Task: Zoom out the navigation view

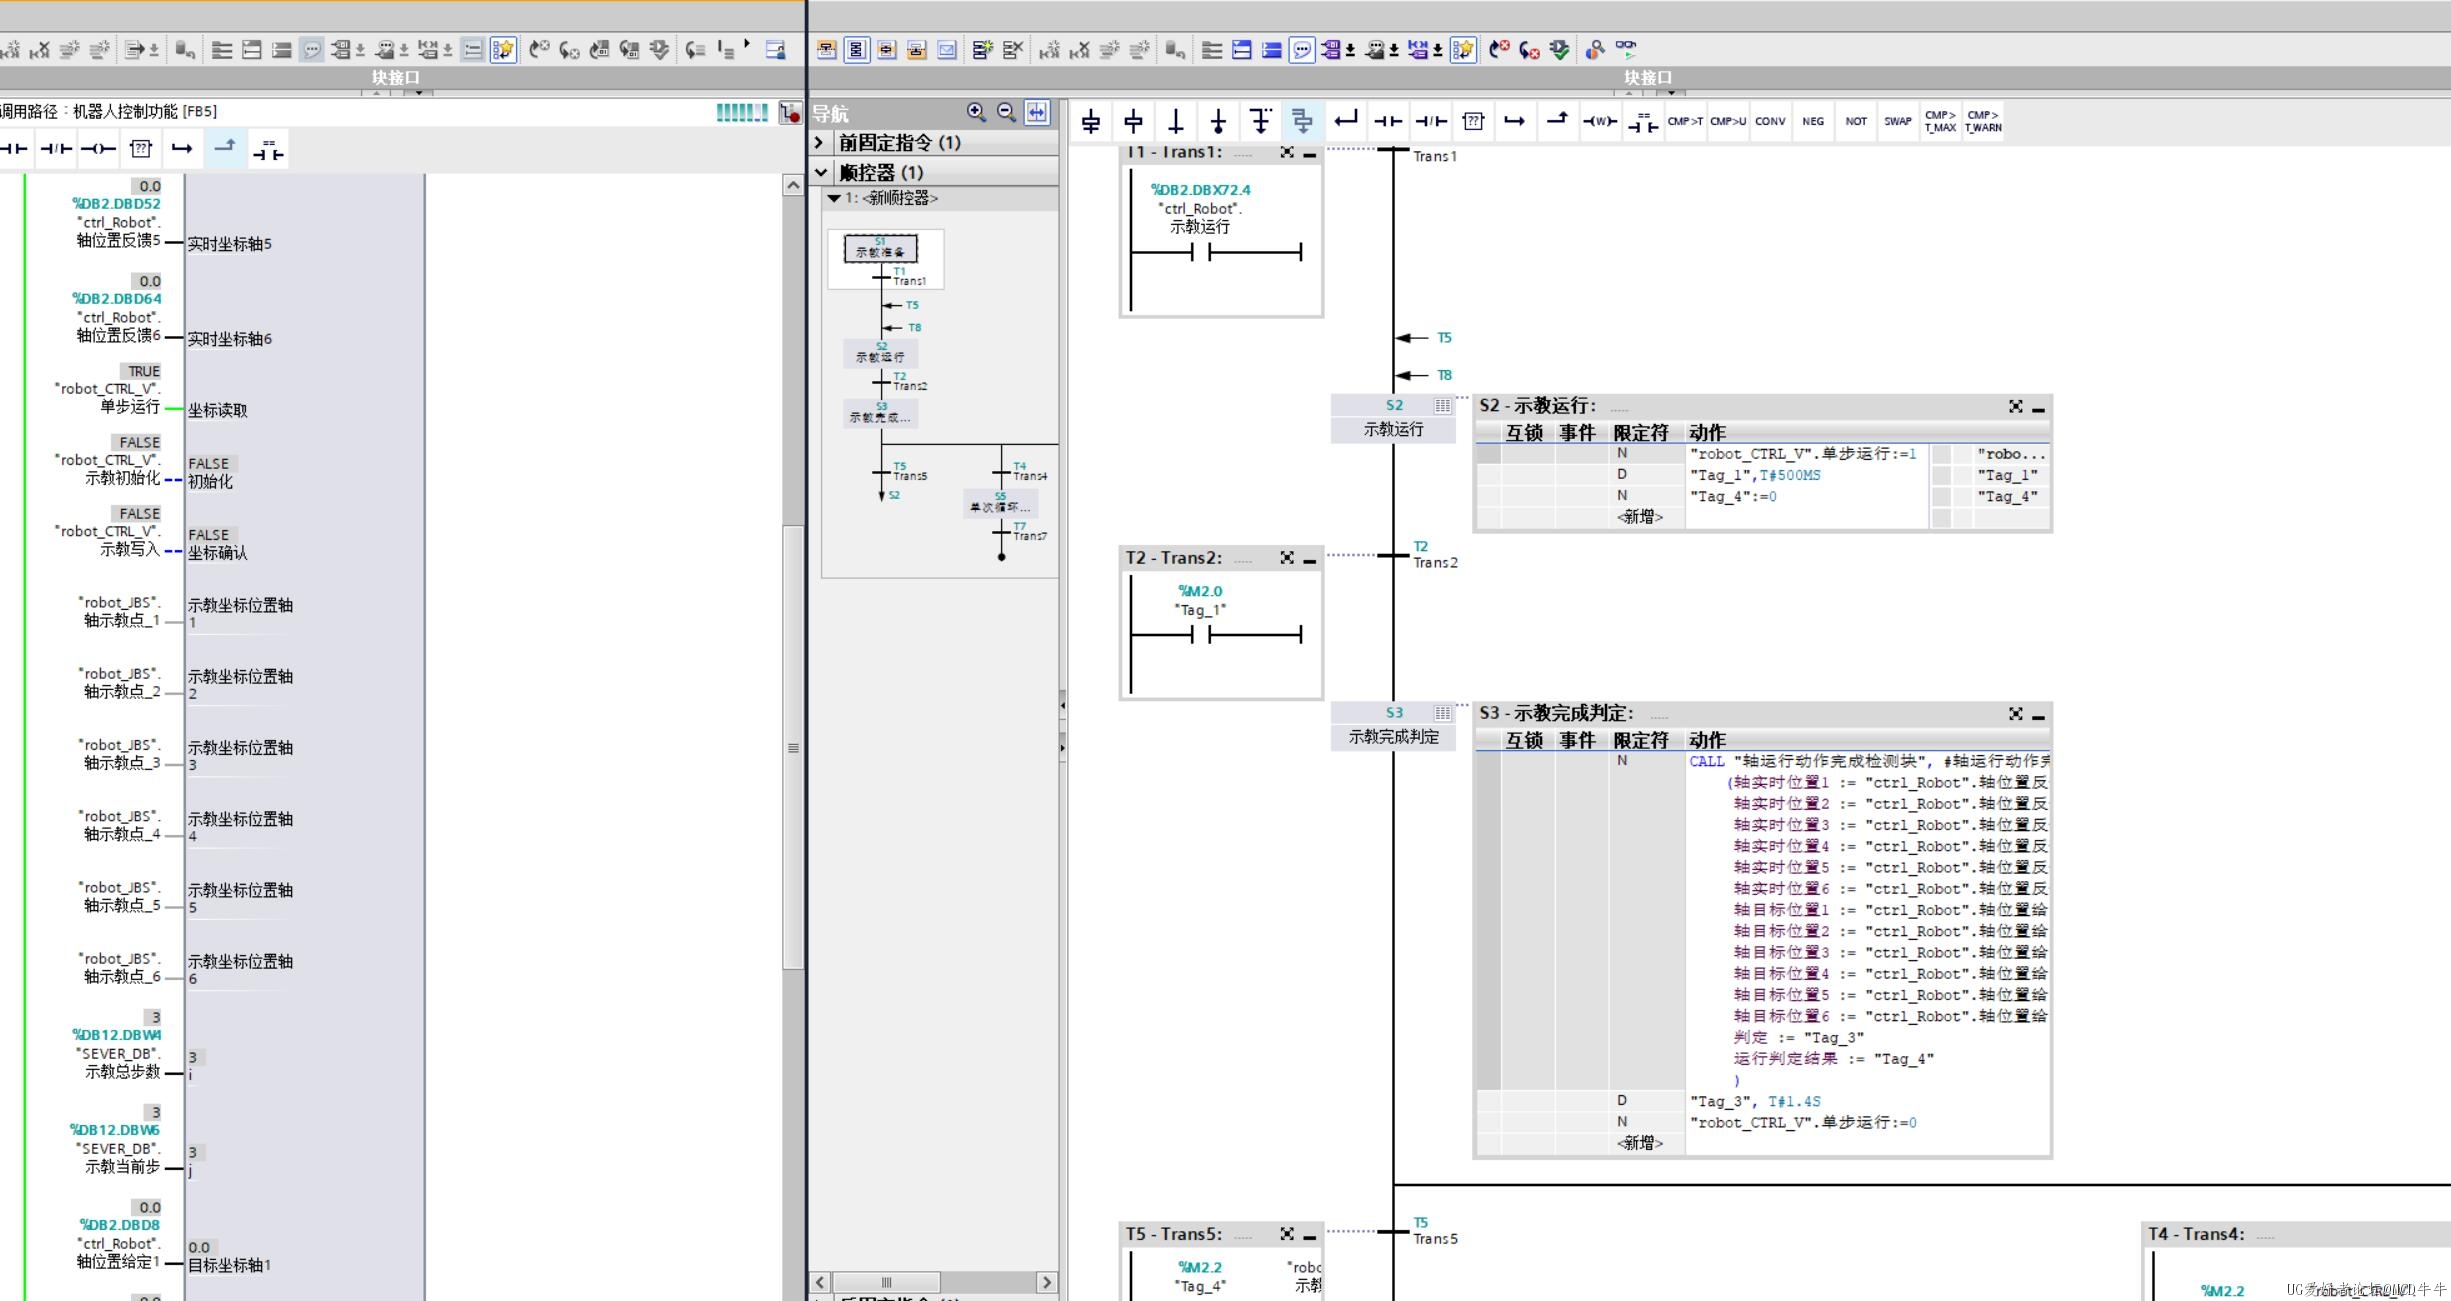Action: (x=1007, y=112)
